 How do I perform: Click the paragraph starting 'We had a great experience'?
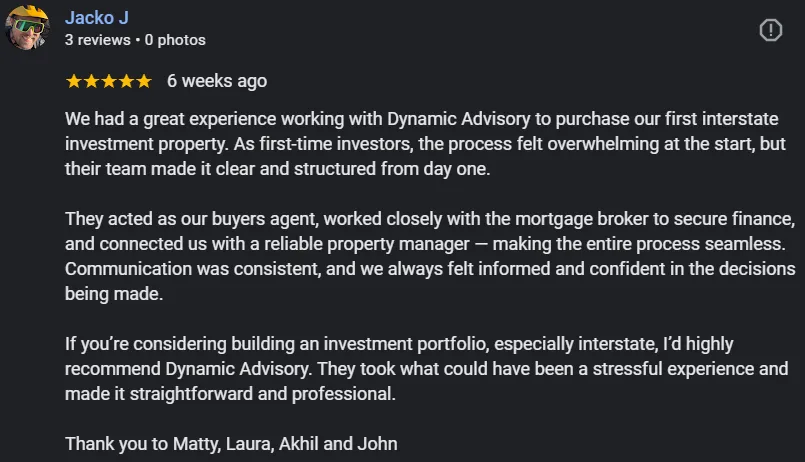click(425, 144)
